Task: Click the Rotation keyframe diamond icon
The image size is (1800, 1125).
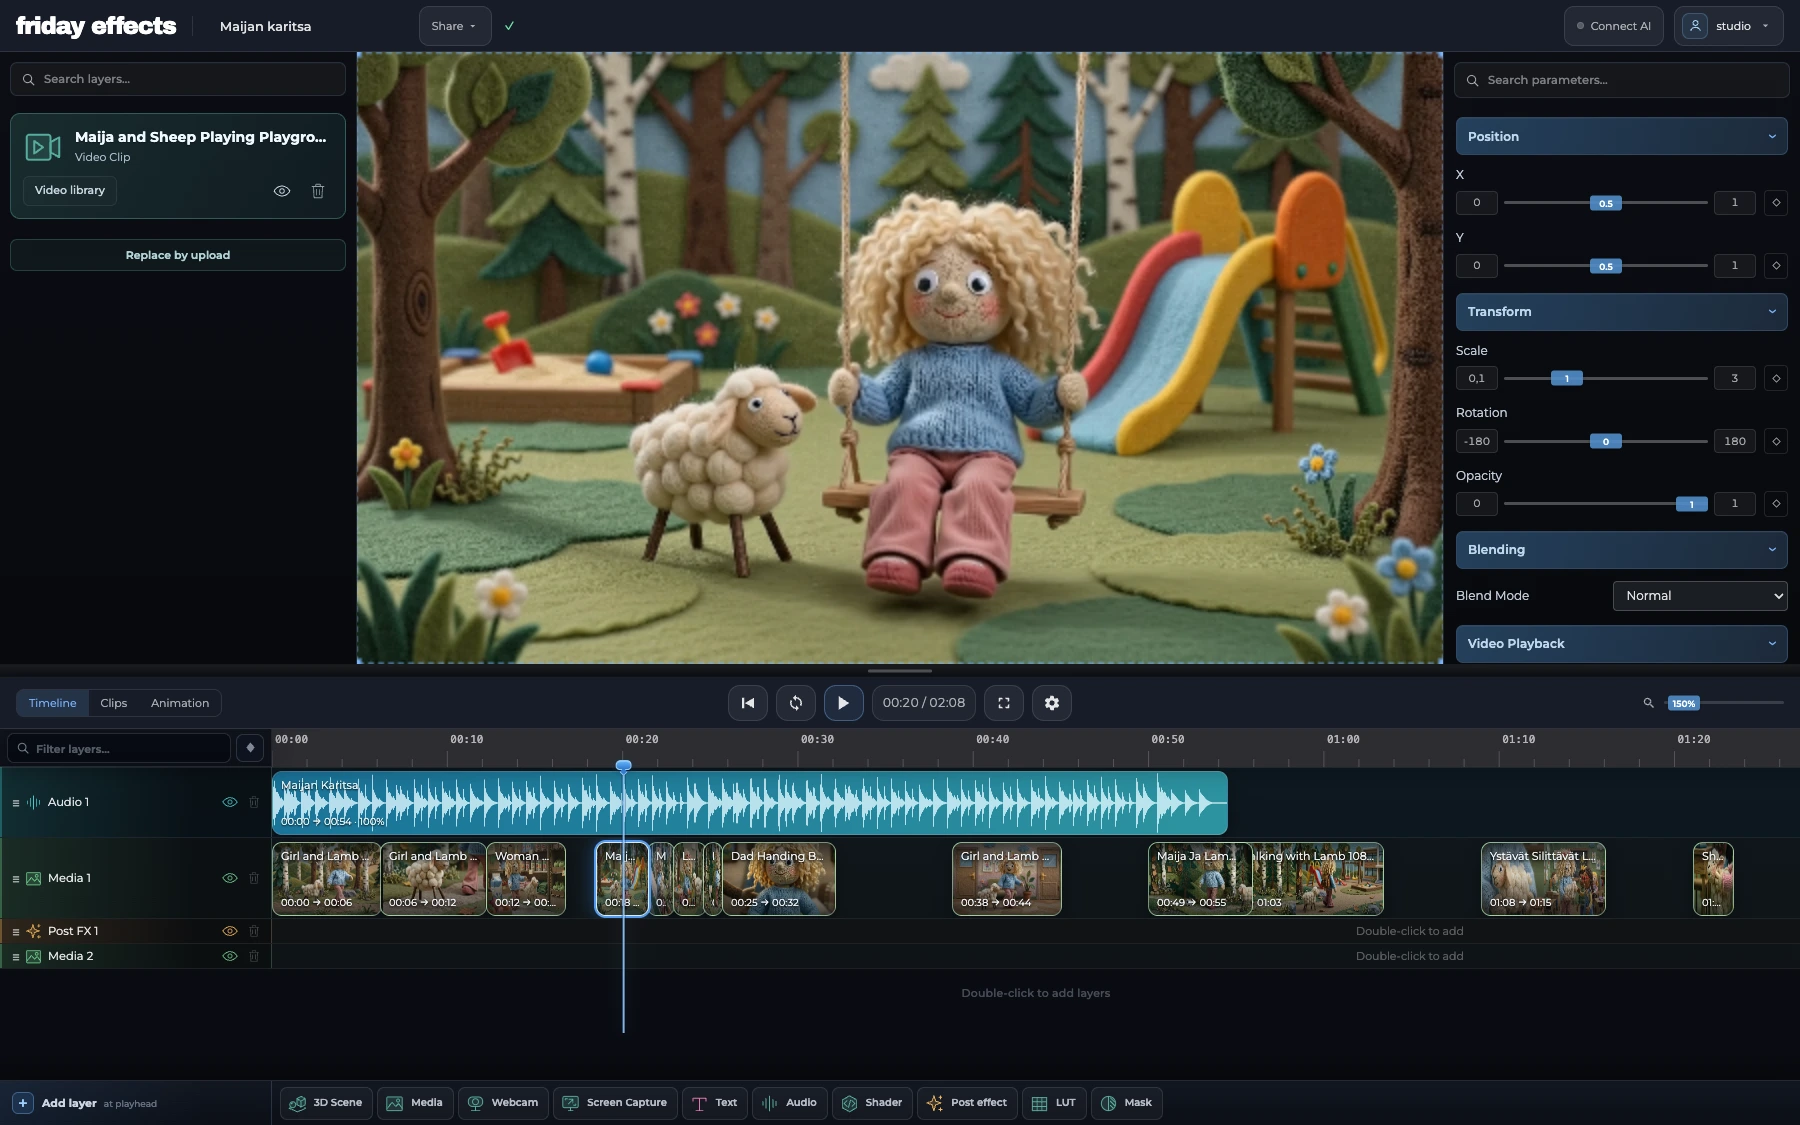Action: click(x=1776, y=441)
